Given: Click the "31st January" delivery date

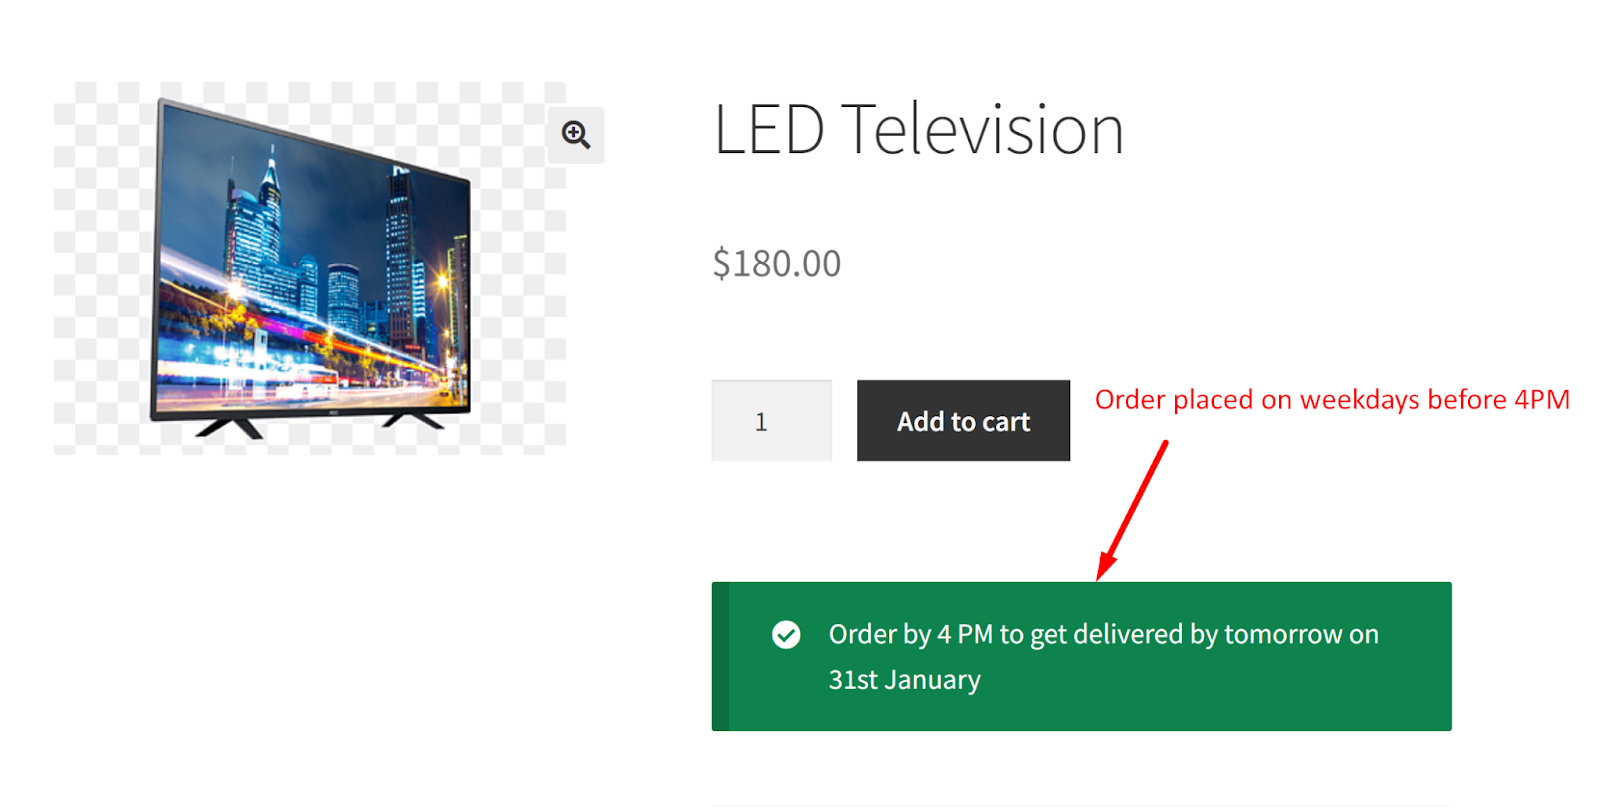Looking at the screenshot, I should [x=904, y=680].
